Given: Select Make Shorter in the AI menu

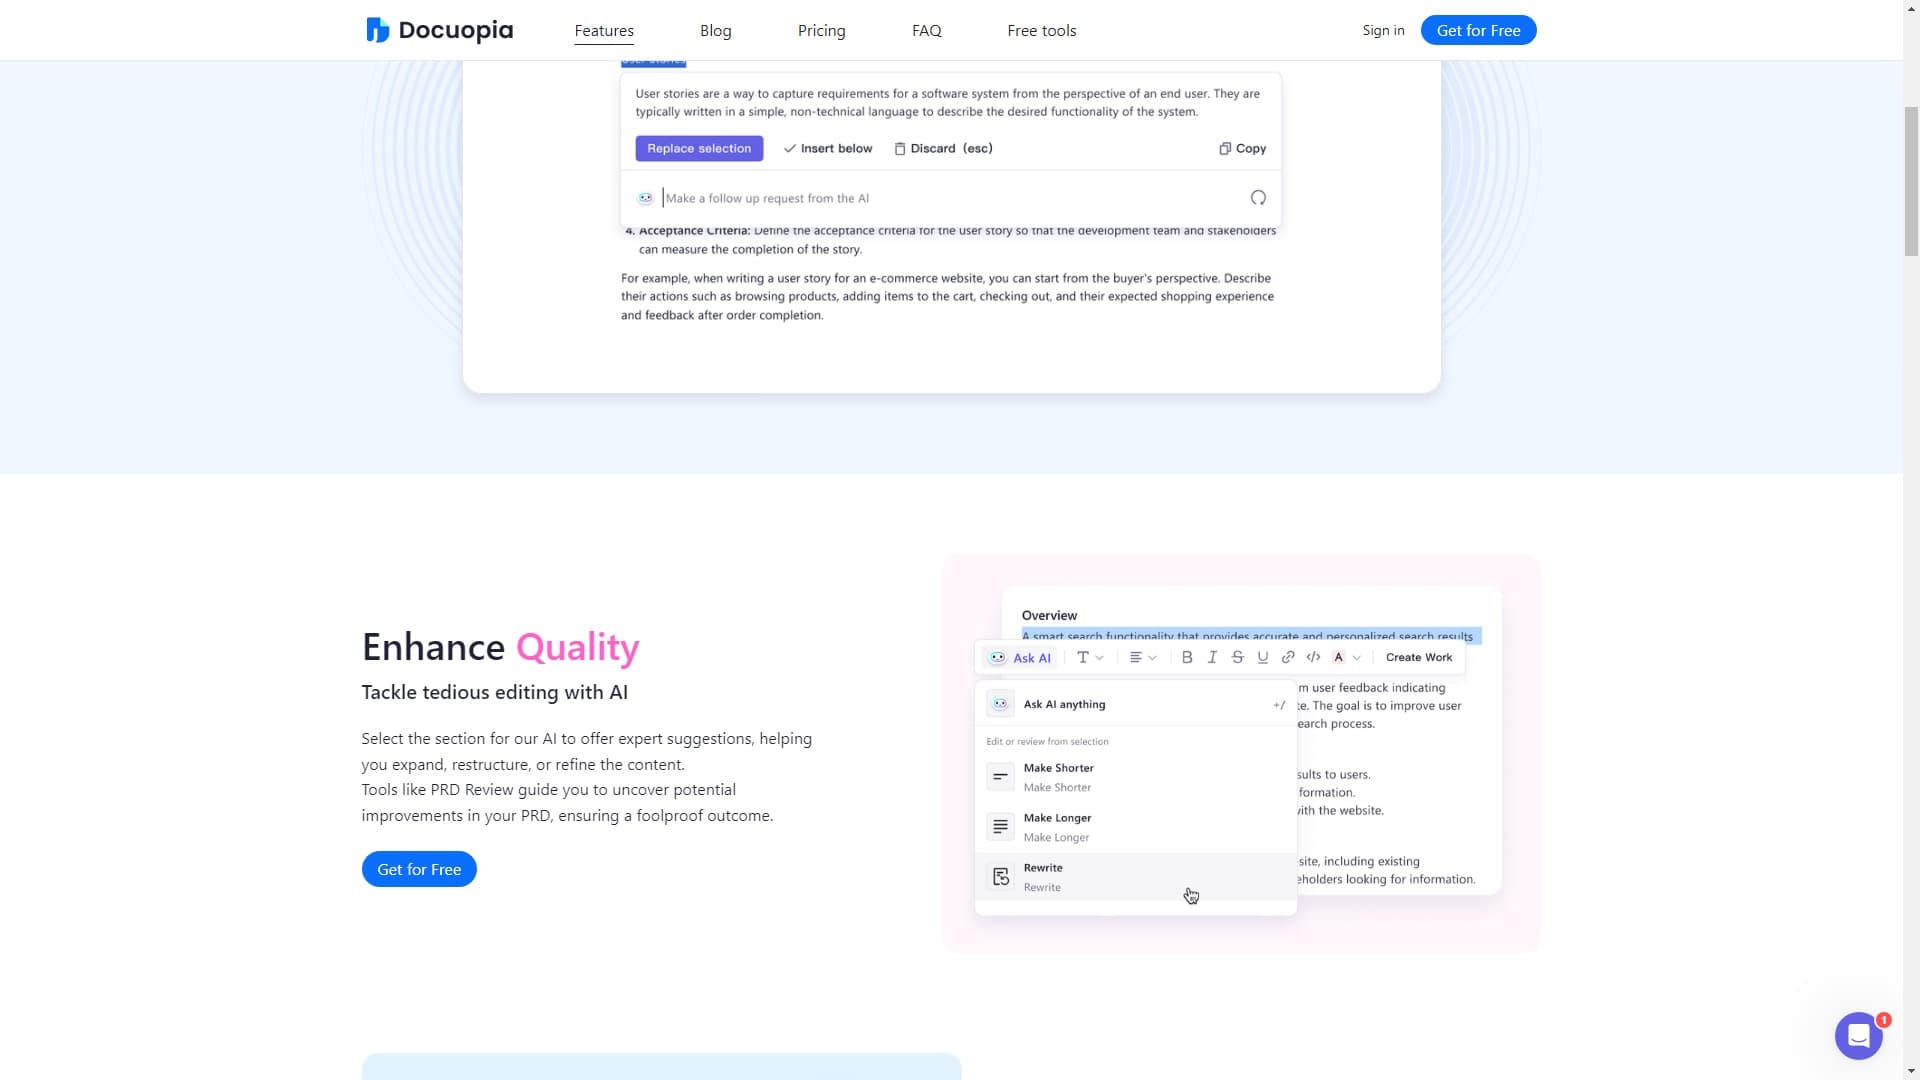Looking at the screenshot, I should click(x=1136, y=777).
